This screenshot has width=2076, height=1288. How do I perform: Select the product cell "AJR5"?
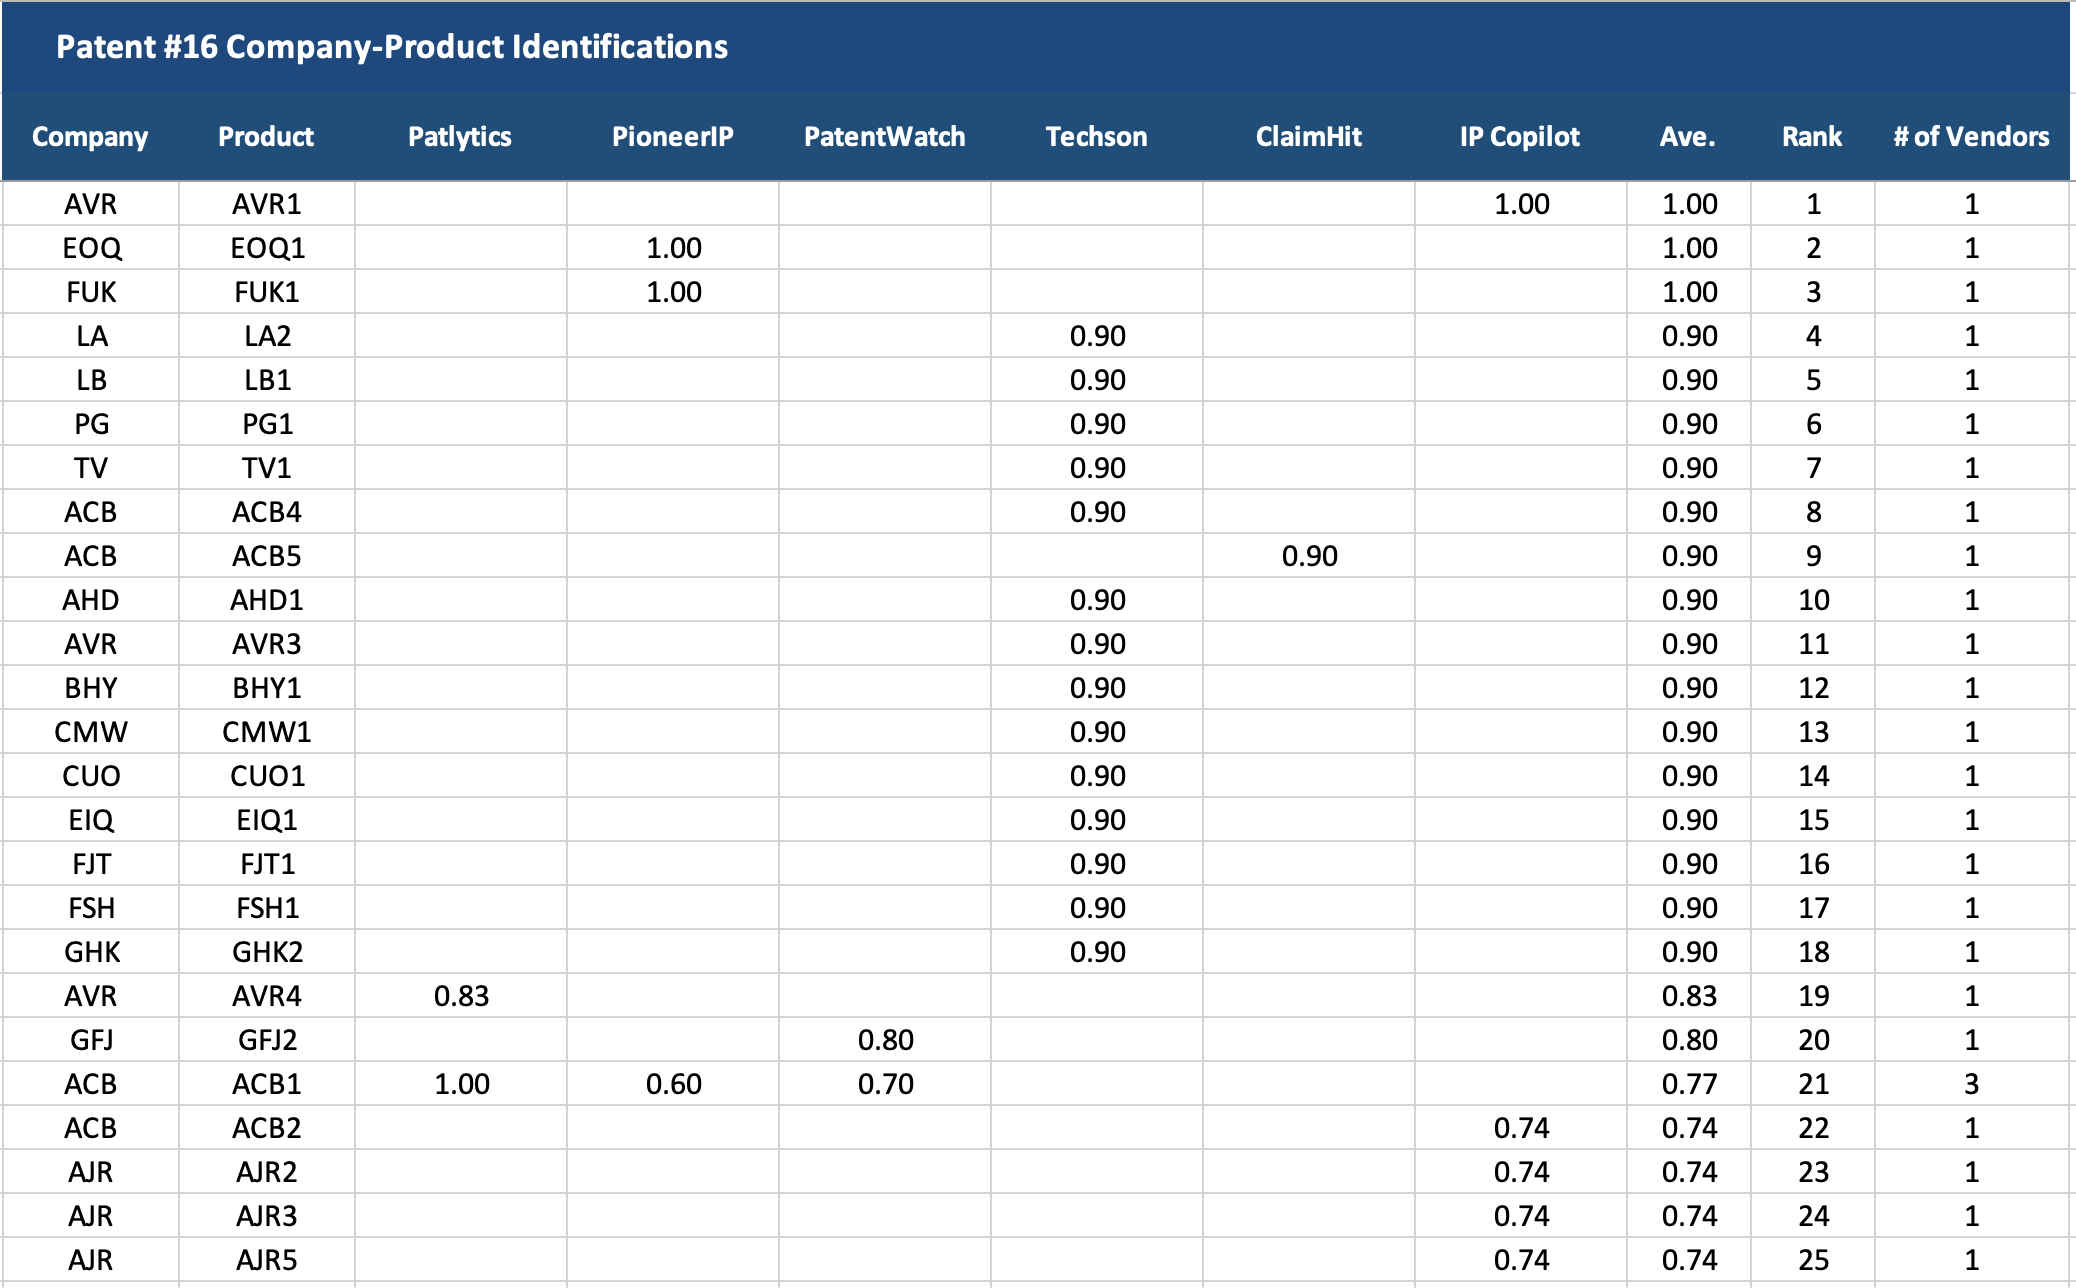pos(267,1260)
